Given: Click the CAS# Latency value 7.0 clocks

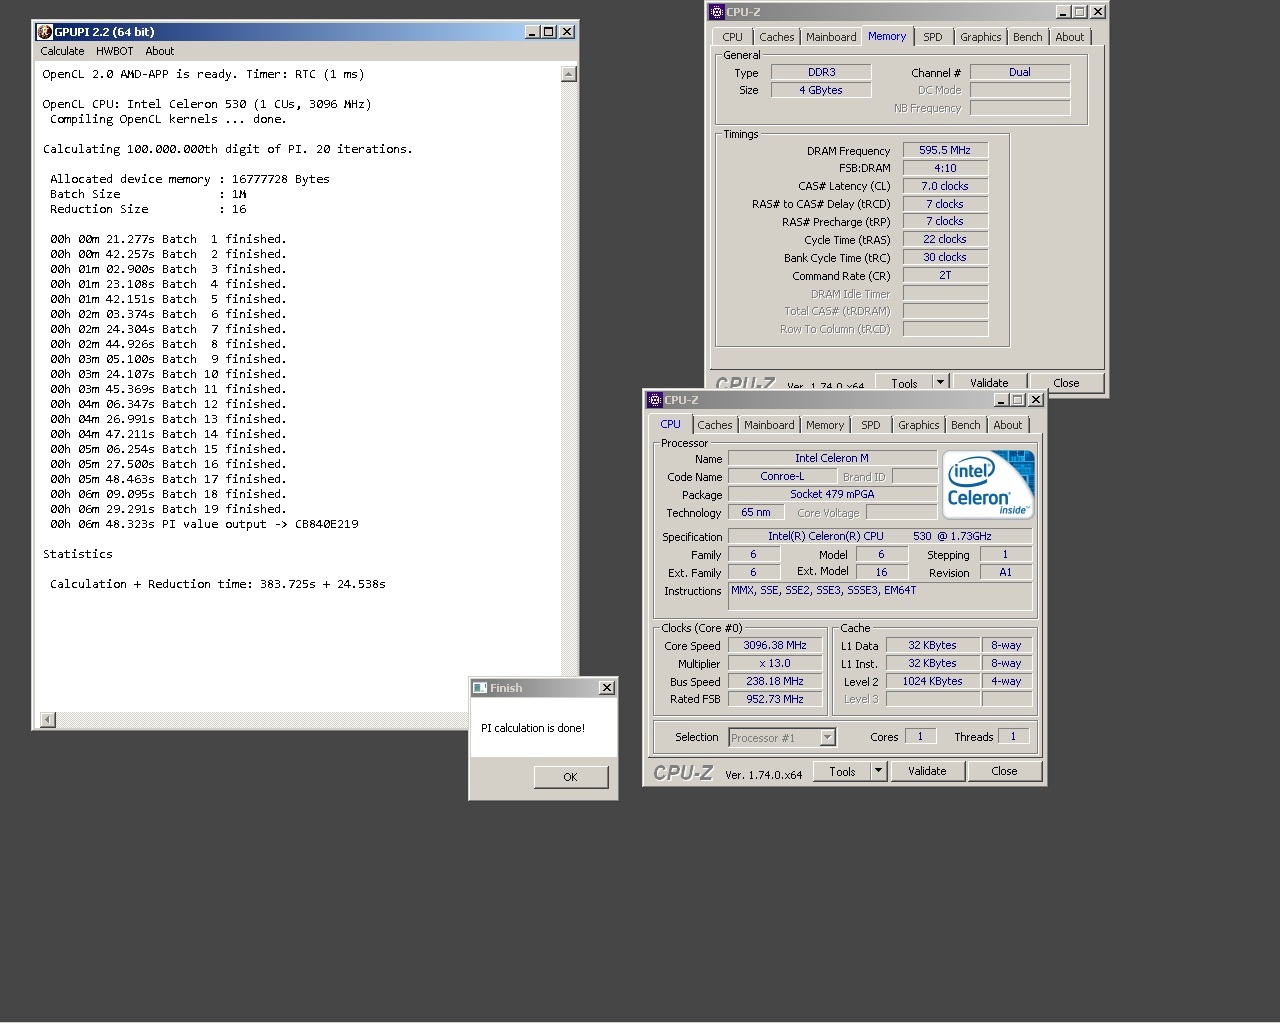Looking at the screenshot, I should click(945, 186).
